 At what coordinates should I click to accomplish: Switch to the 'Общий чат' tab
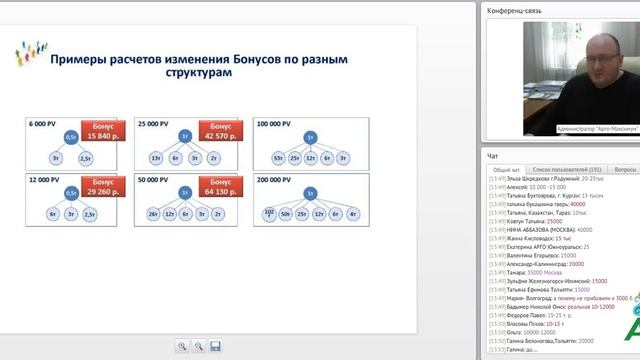(506, 170)
